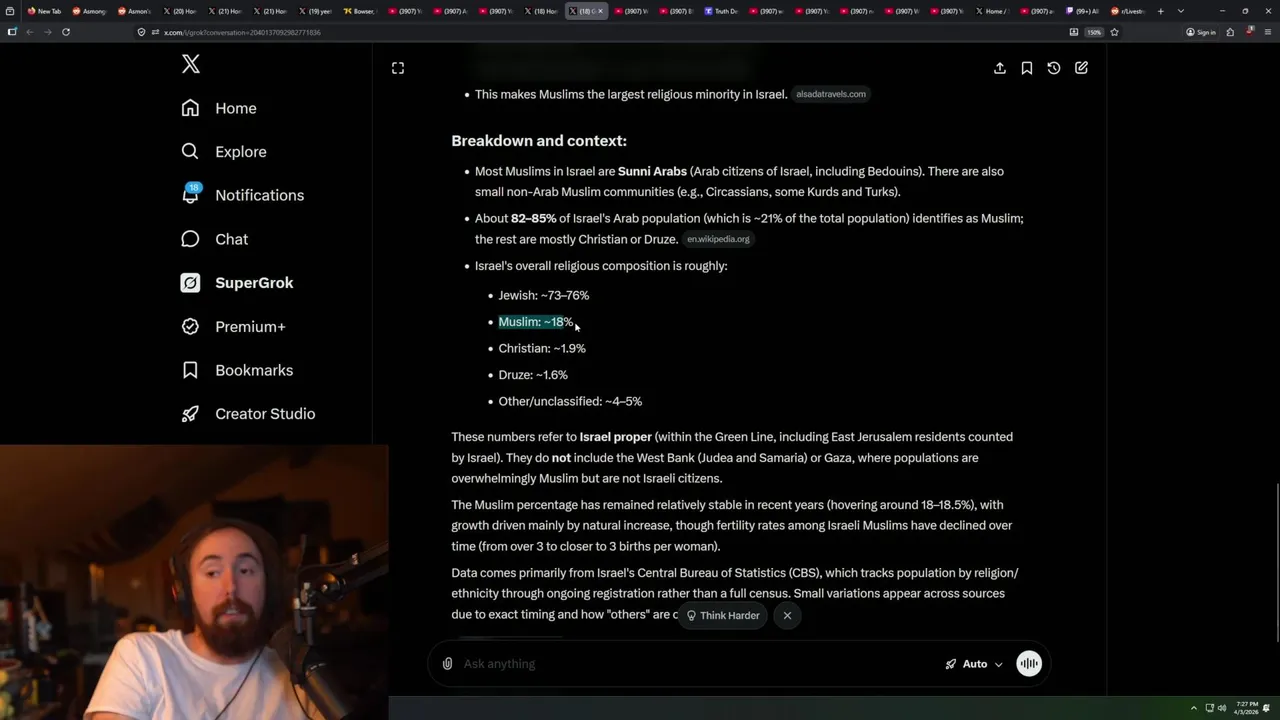The image size is (1280, 720).
Task: Toggle fullscreen expand icon in Grok header
Action: [398, 68]
